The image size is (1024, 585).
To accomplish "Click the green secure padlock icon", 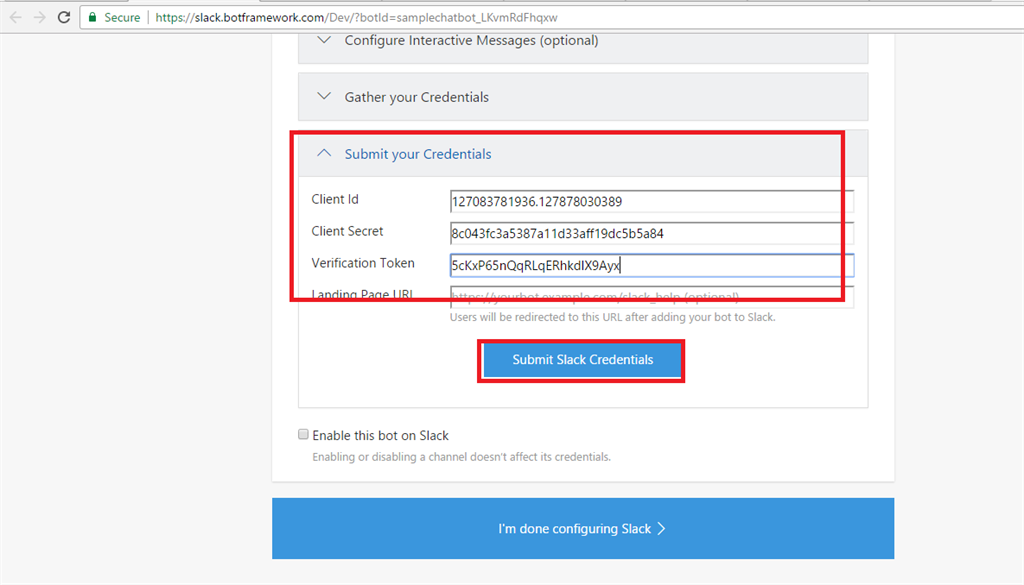I will (x=92, y=17).
